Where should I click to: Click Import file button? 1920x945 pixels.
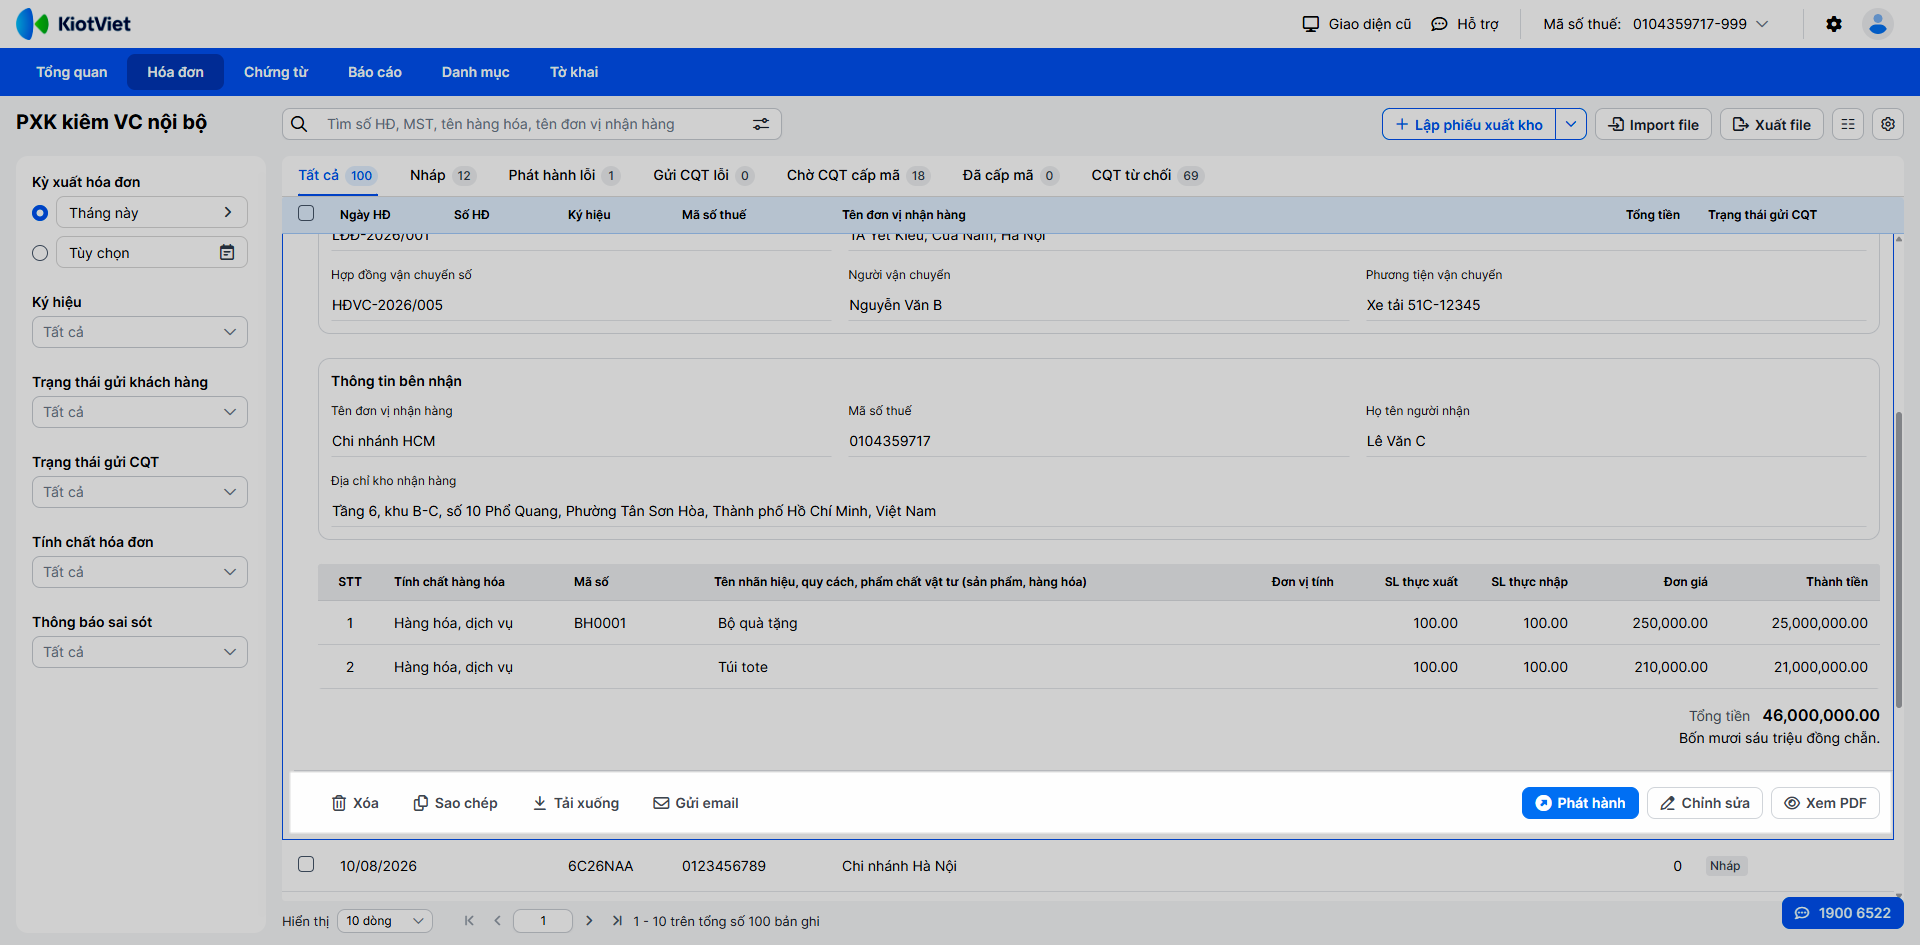point(1654,124)
